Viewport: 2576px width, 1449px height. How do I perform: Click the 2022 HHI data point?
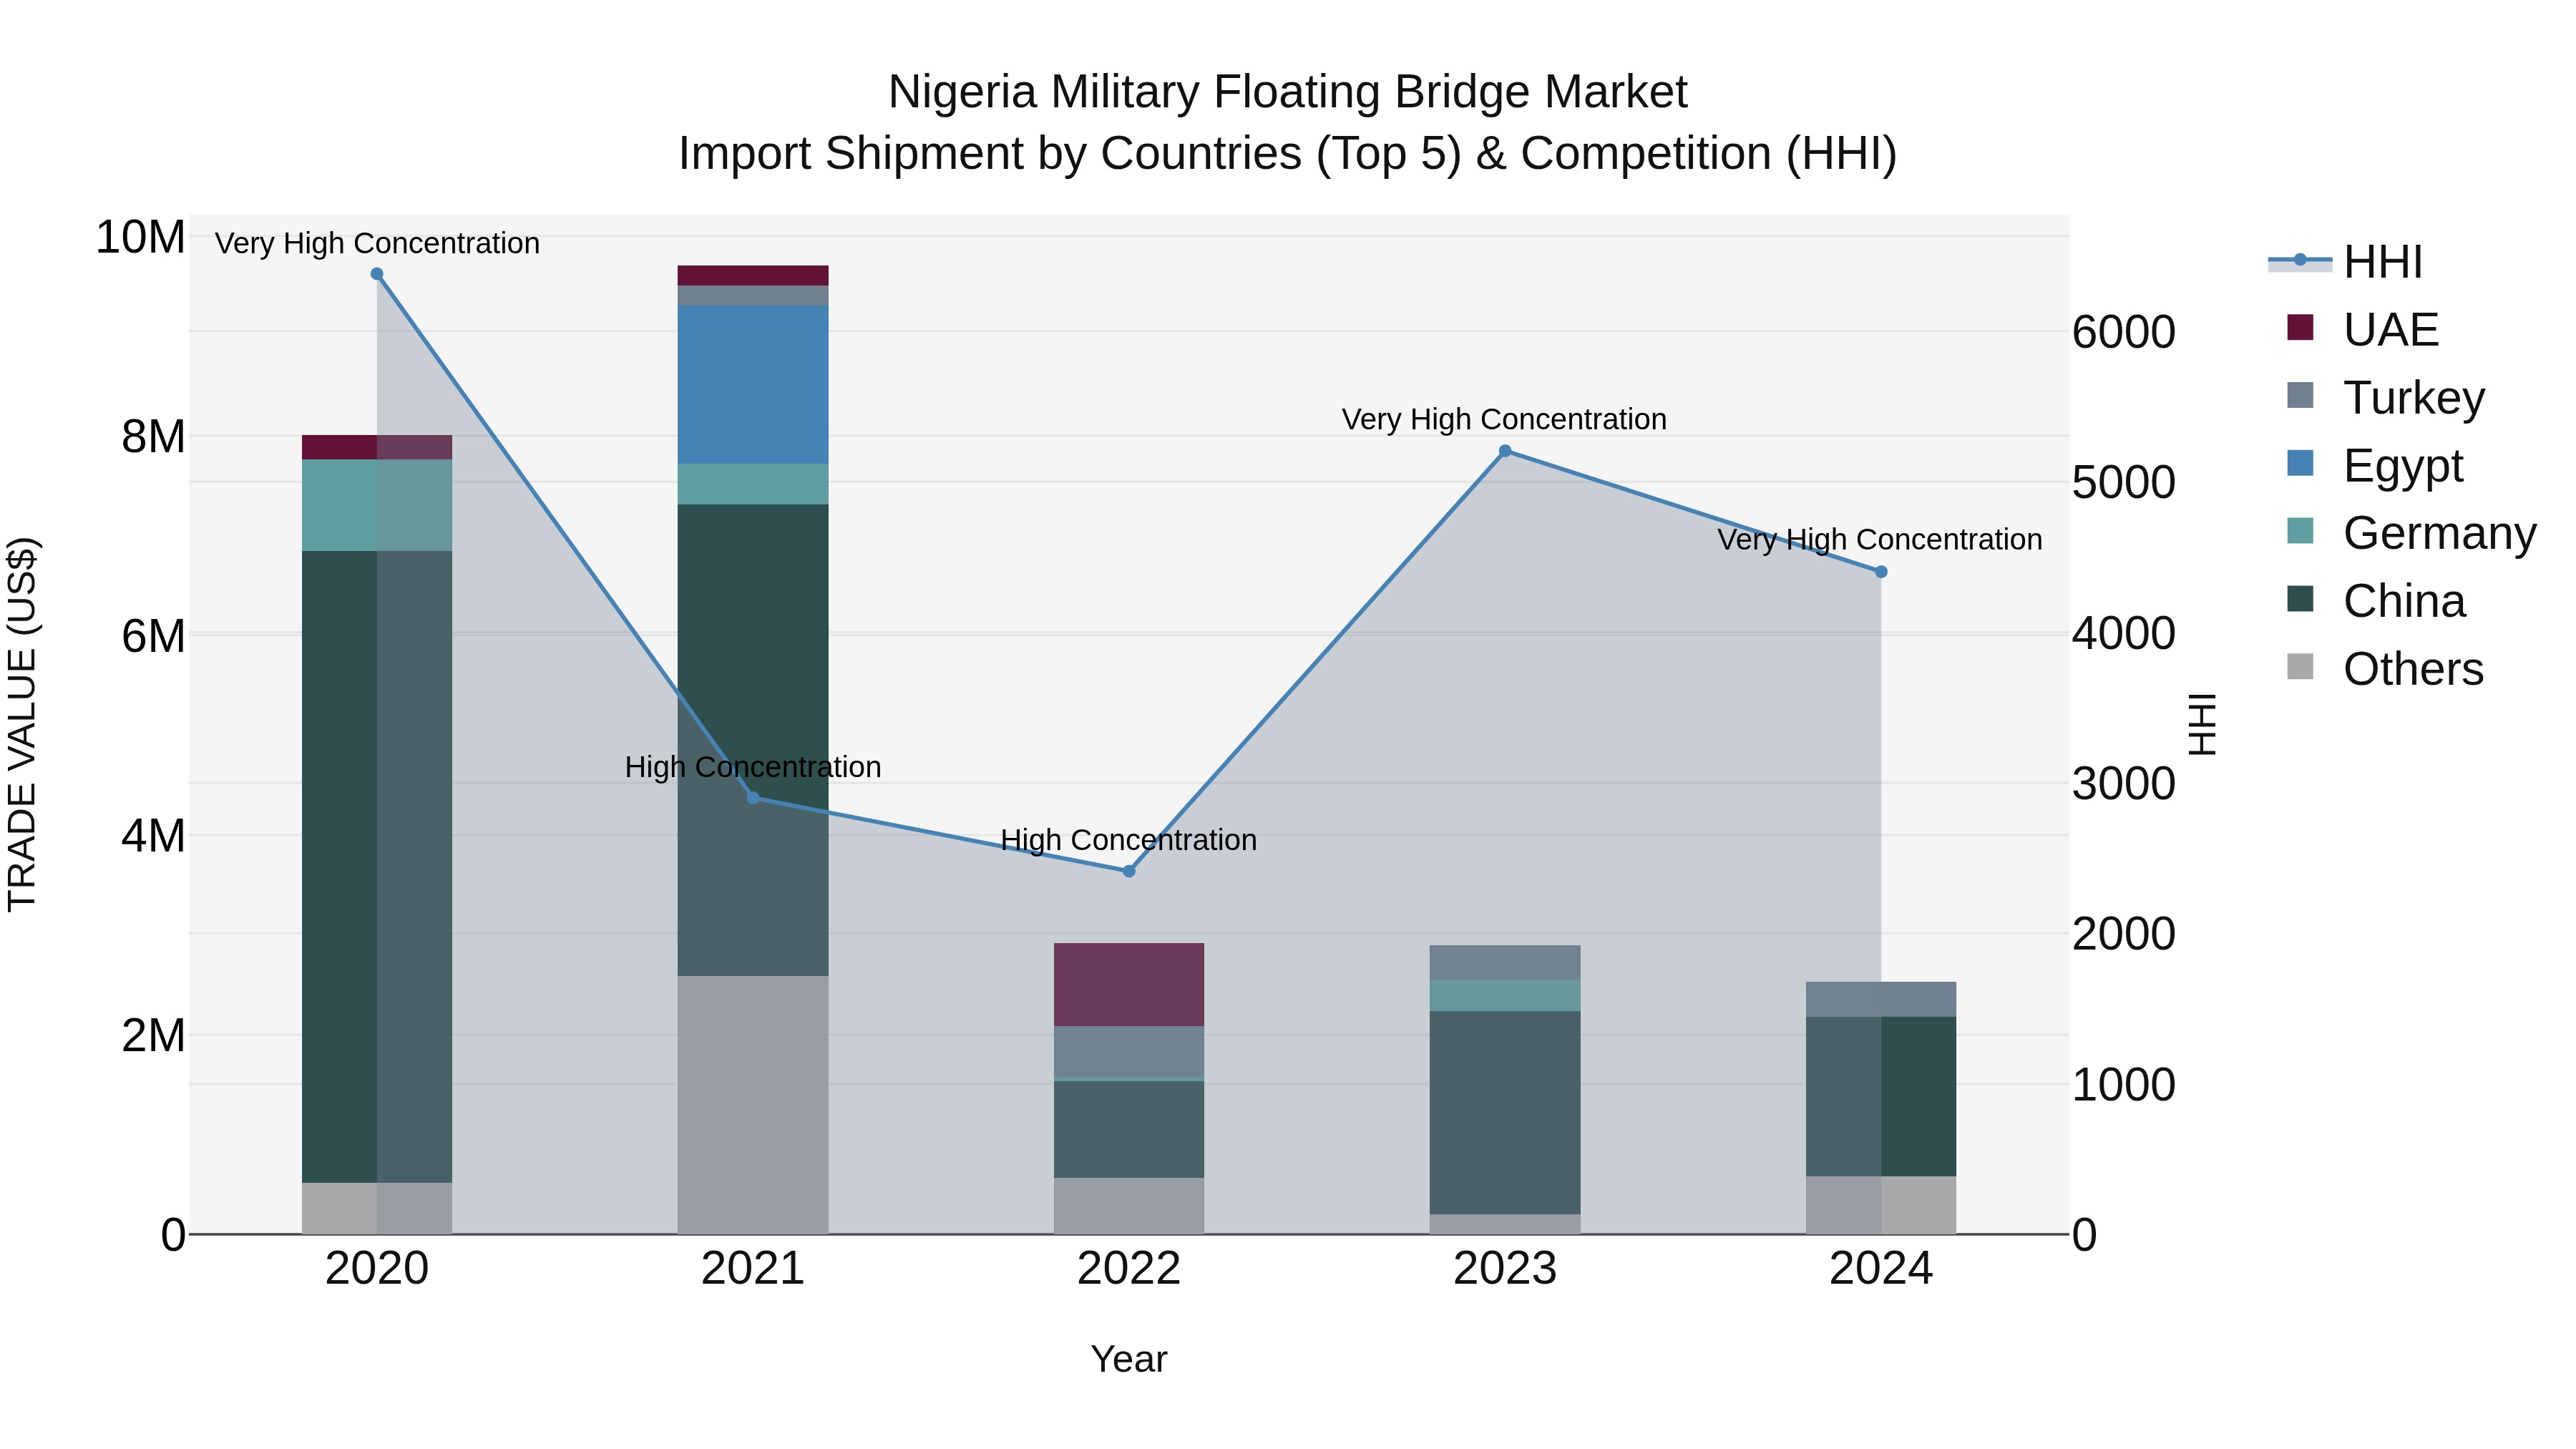1129,871
